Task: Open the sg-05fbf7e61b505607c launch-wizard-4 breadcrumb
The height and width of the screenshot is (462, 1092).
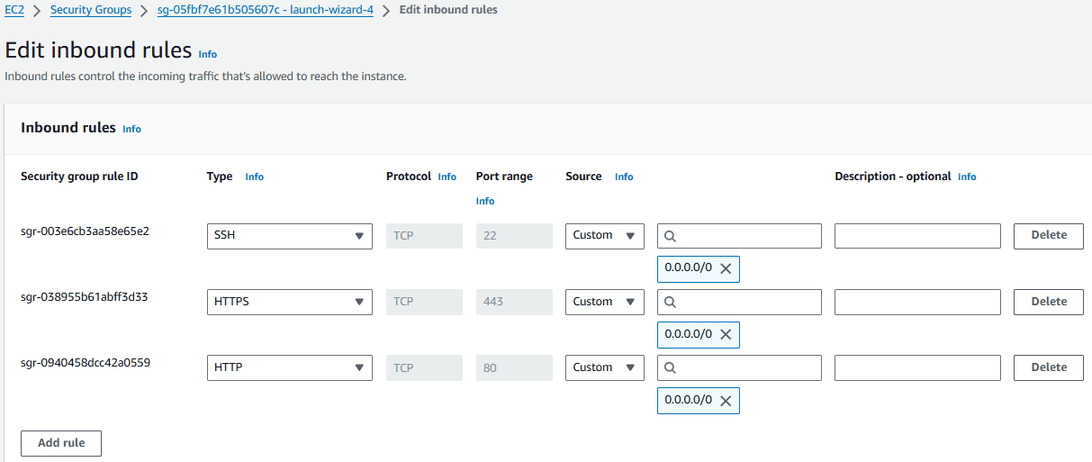Action: pos(264,10)
